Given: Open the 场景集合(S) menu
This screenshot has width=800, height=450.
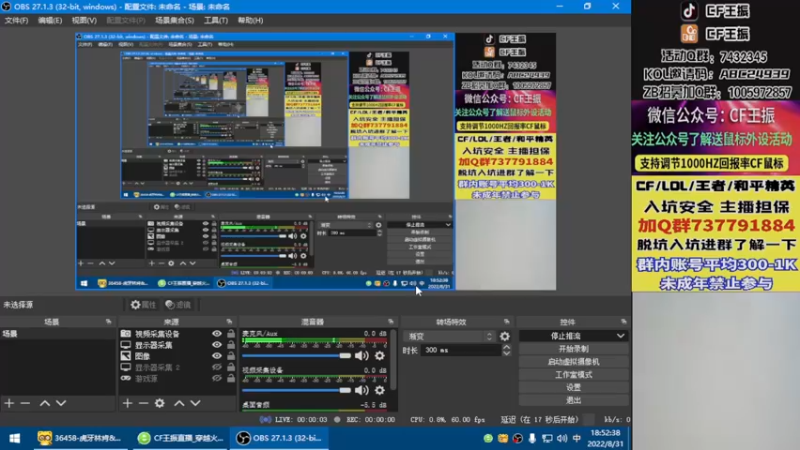Looking at the screenshot, I should pos(174,20).
